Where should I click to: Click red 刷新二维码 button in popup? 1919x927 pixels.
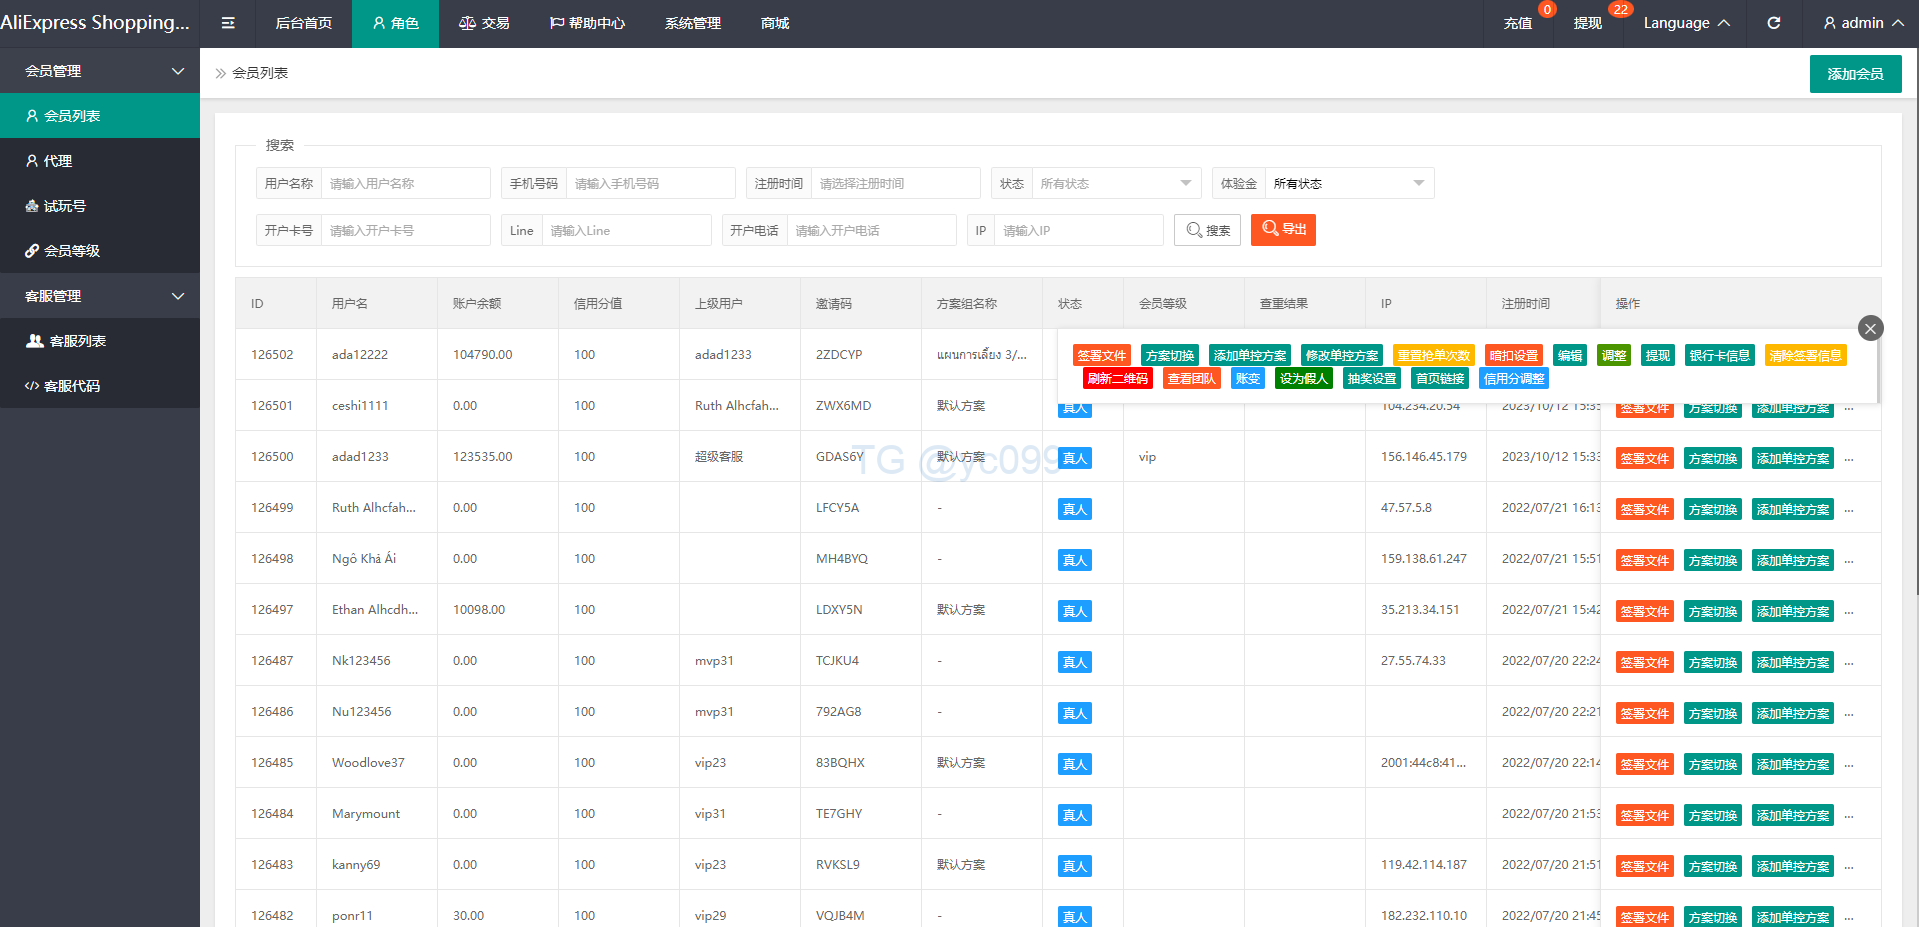click(x=1117, y=379)
